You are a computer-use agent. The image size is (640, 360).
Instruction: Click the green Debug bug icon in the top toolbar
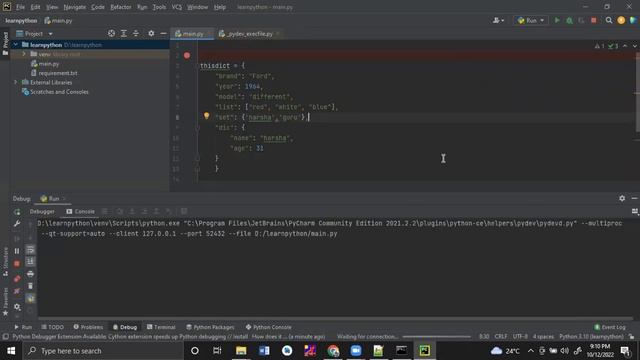point(569,20)
